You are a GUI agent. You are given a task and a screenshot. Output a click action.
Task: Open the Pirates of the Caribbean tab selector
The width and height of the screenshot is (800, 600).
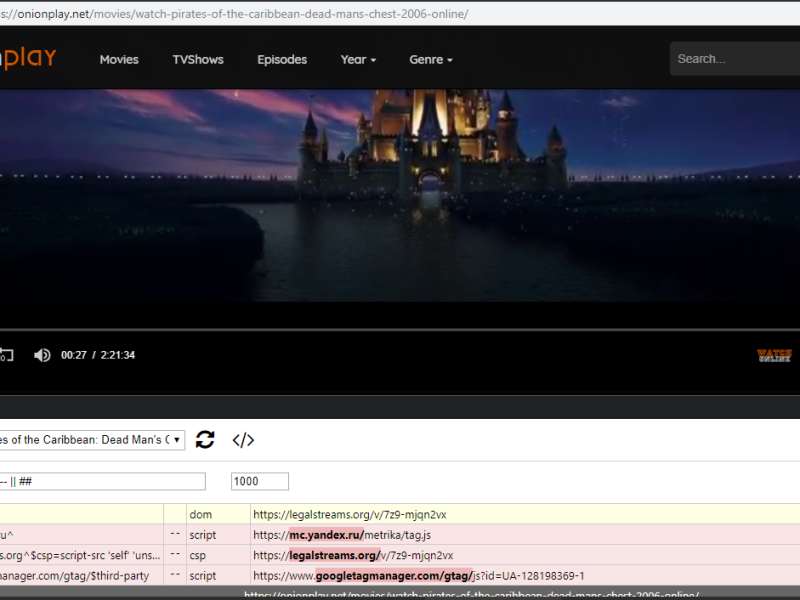[x=92, y=440]
